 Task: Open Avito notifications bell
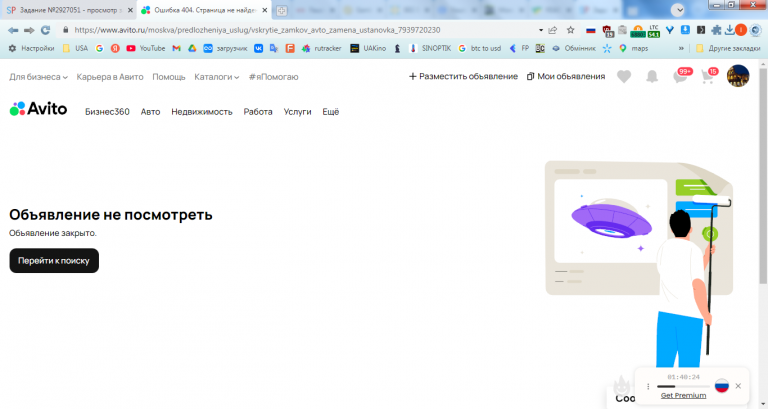652,76
